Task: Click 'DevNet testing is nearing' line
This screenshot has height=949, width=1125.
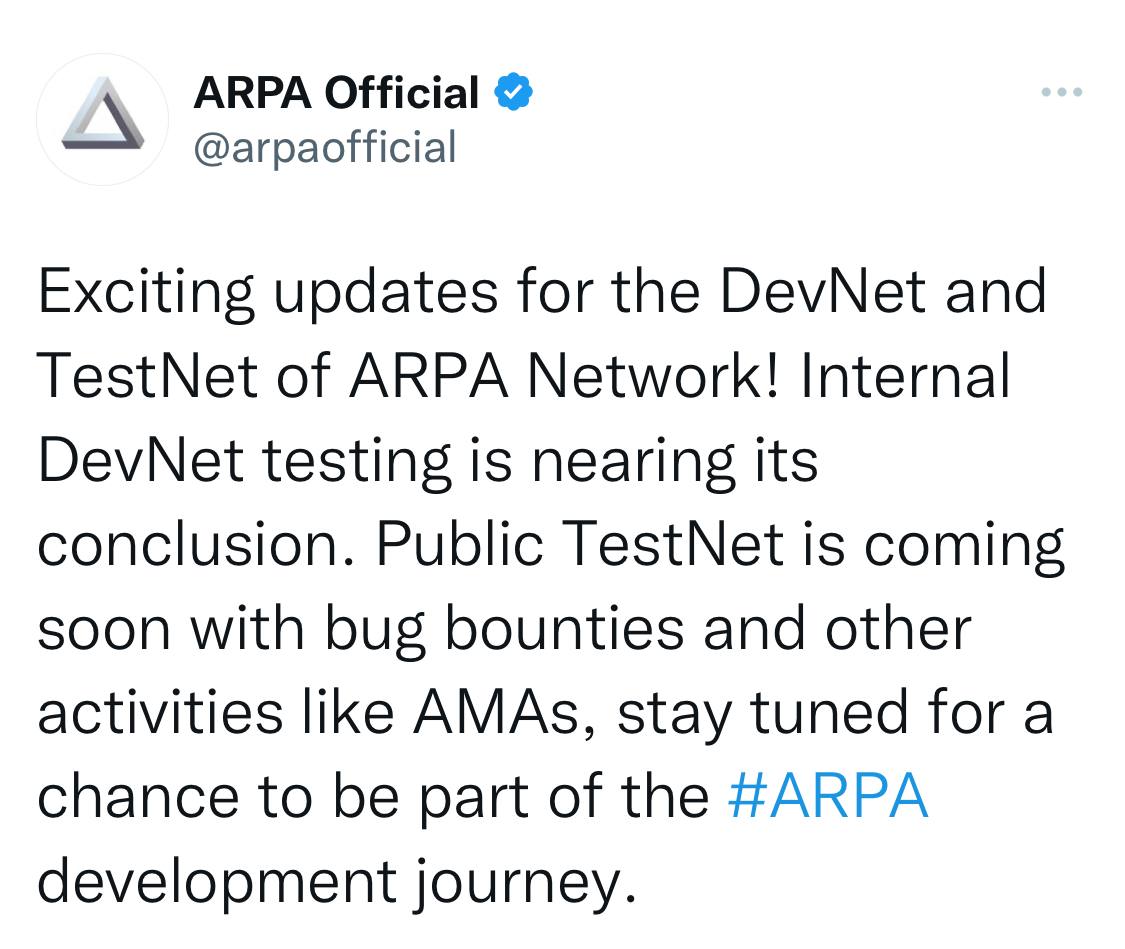Action: click(386, 461)
